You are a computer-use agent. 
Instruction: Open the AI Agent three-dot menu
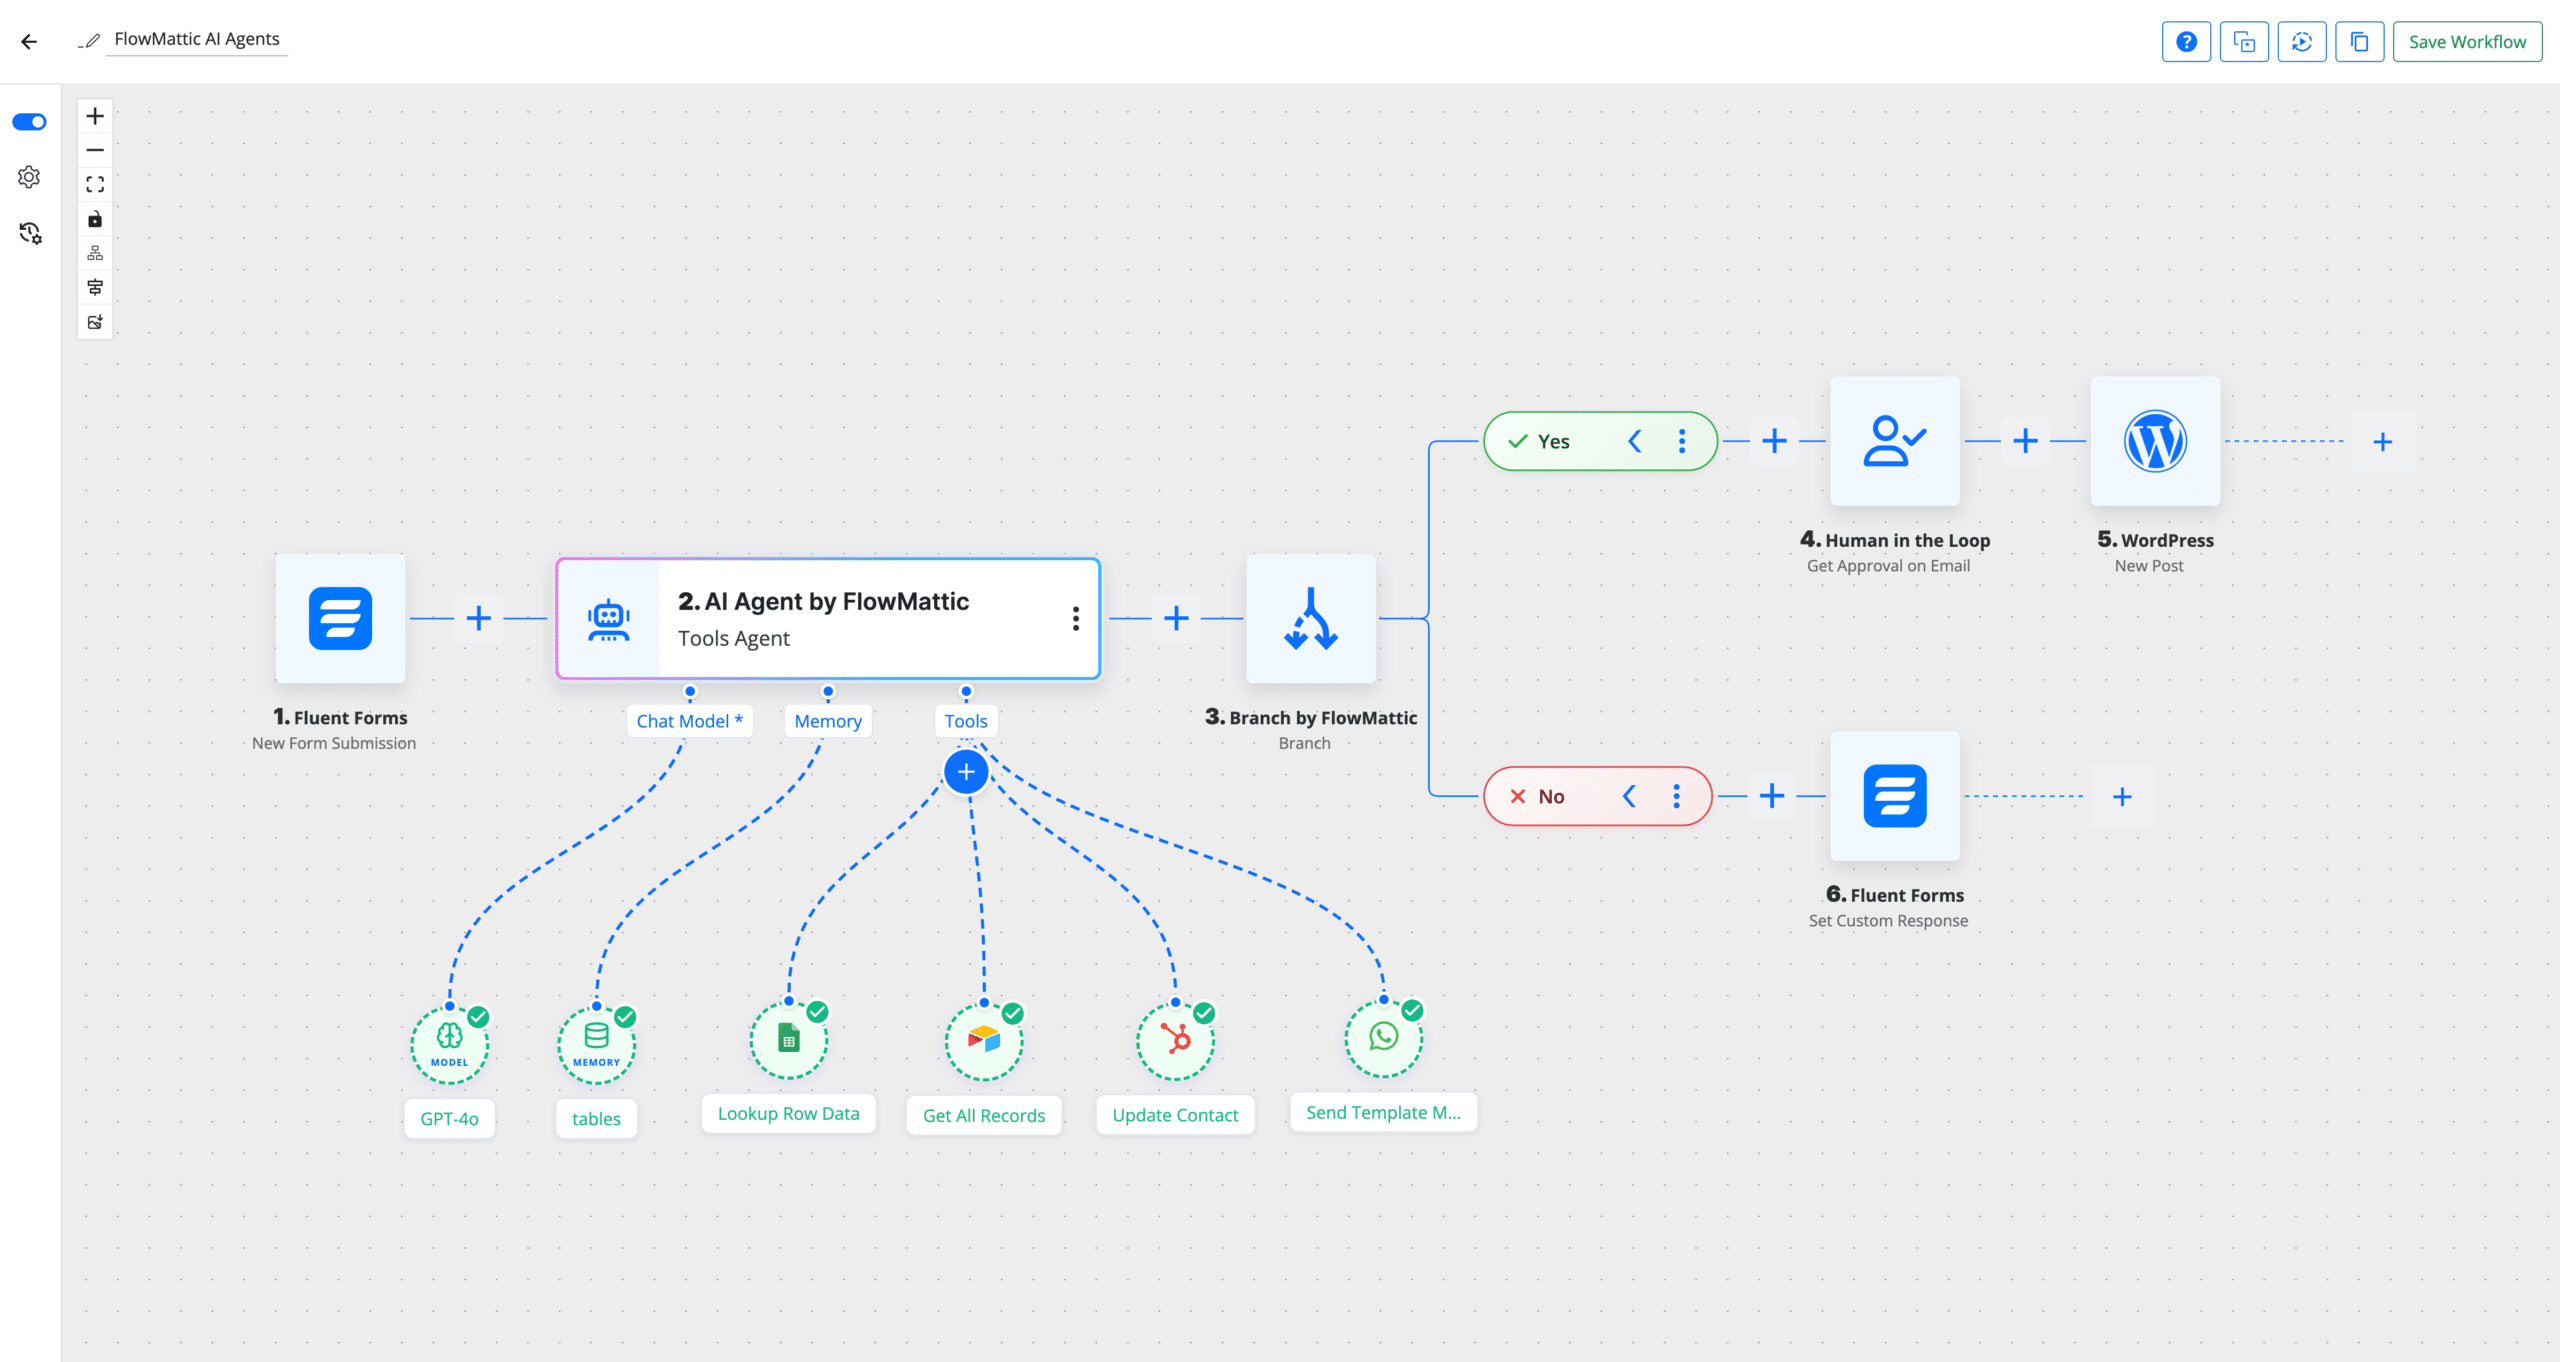coord(1075,618)
